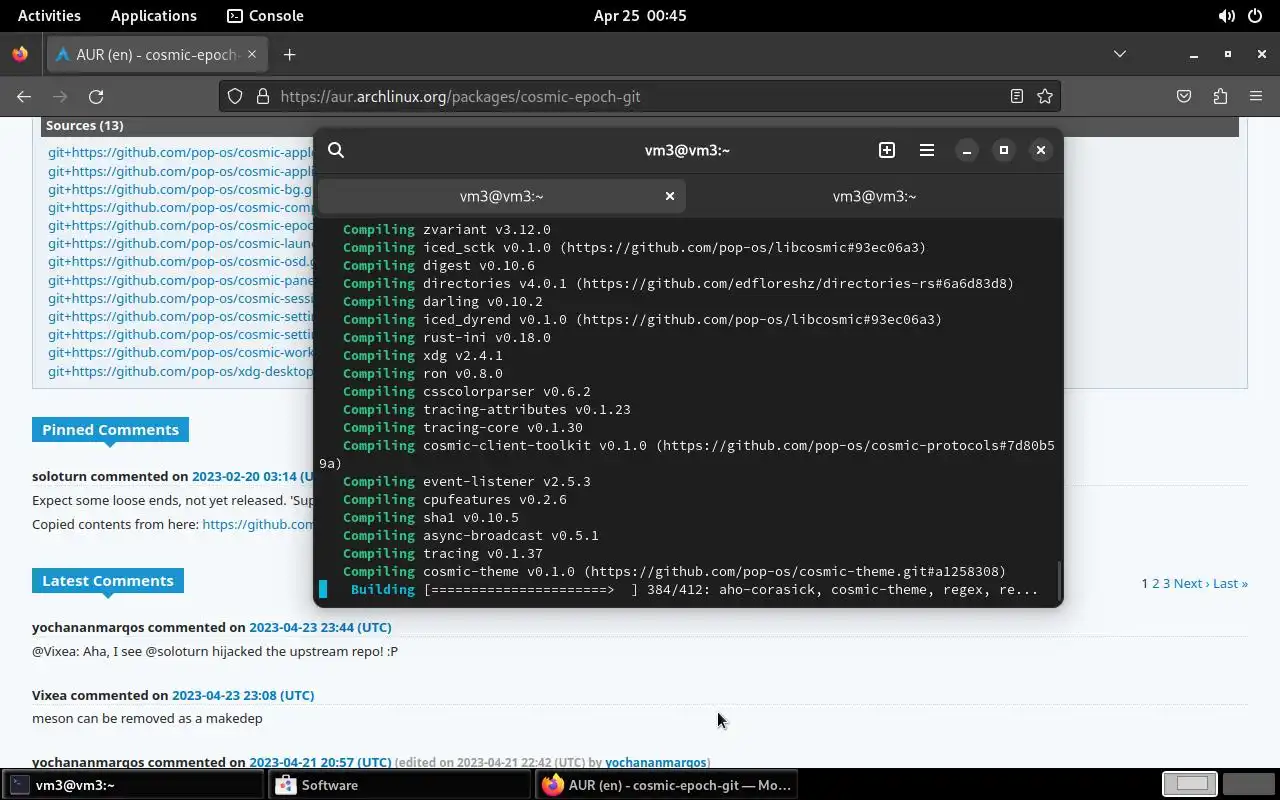The width and height of the screenshot is (1280, 800).
Task: Toggle Firefox reader view icon
Action: 1017,96
